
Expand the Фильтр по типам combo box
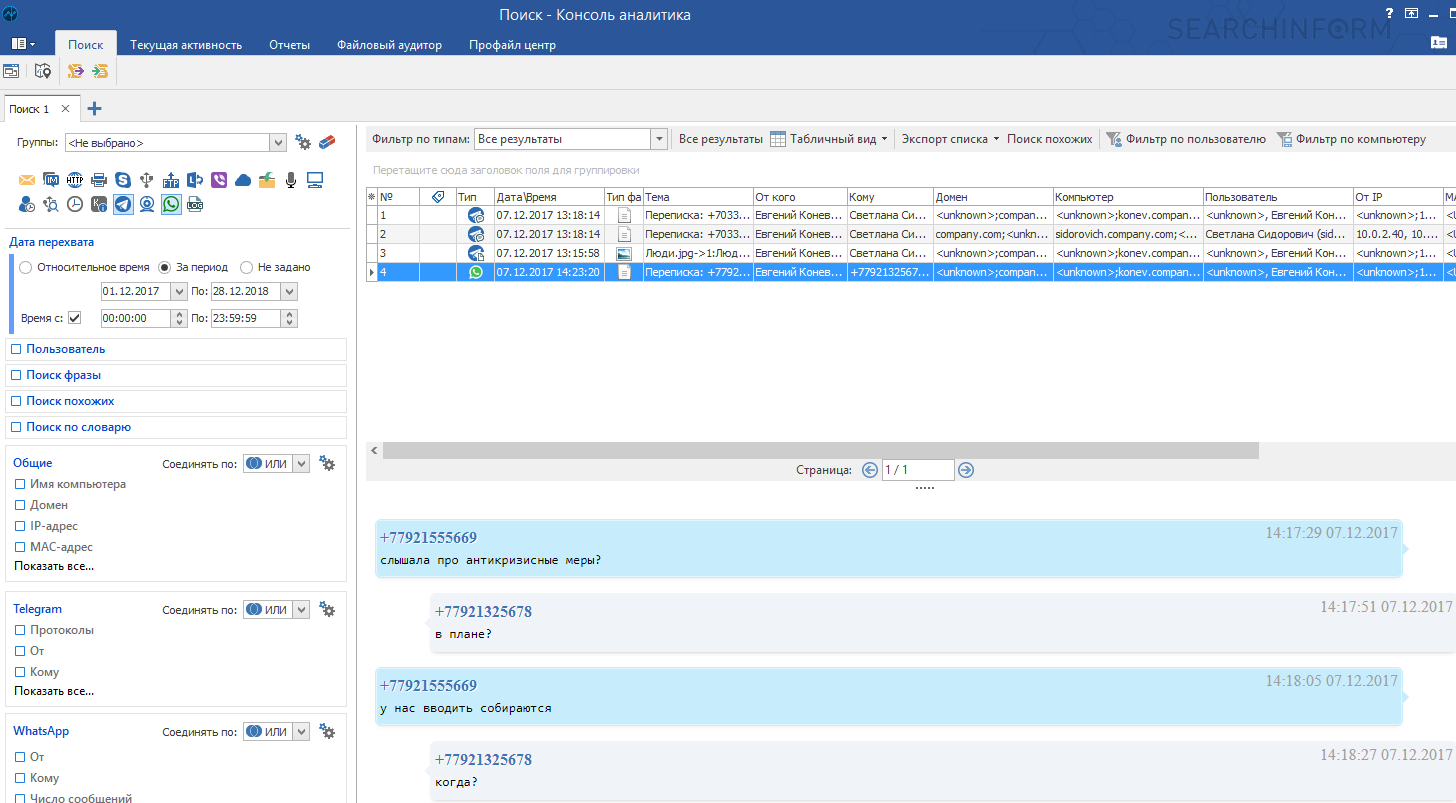point(659,139)
